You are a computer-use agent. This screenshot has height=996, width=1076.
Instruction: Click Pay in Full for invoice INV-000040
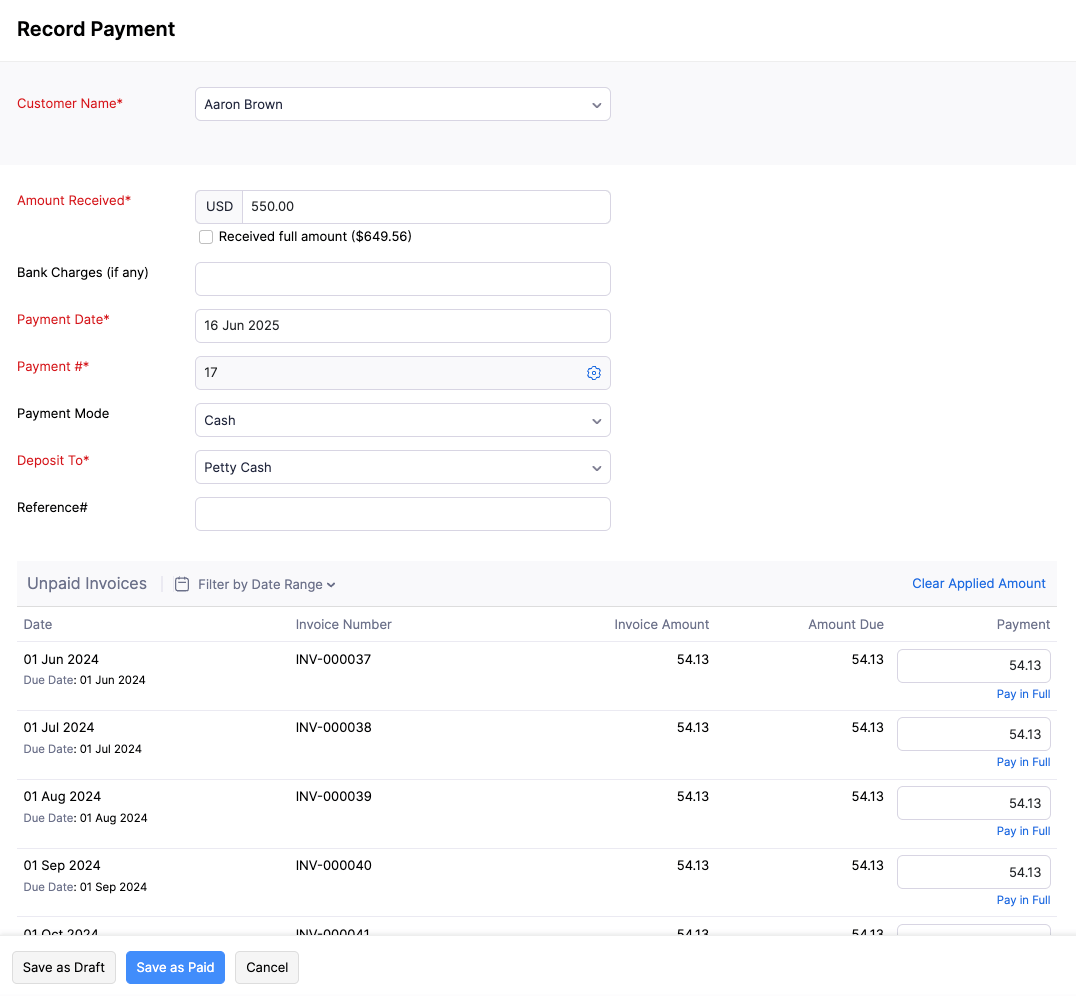(1023, 899)
